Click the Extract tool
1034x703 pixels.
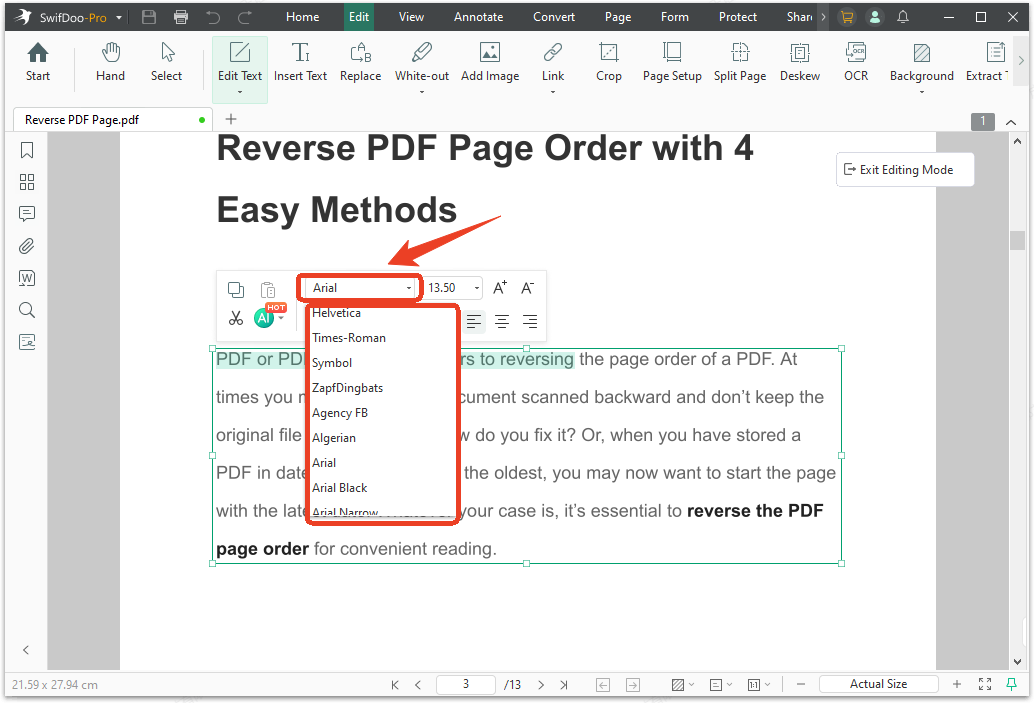(987, 62)
